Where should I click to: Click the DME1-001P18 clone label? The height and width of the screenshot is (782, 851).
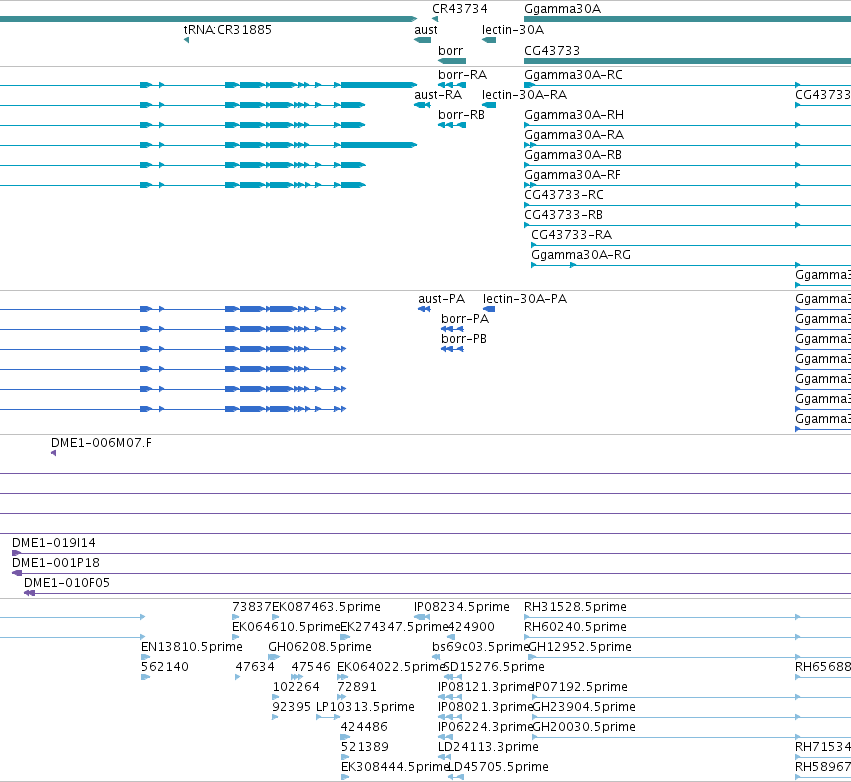pos(56,563)
